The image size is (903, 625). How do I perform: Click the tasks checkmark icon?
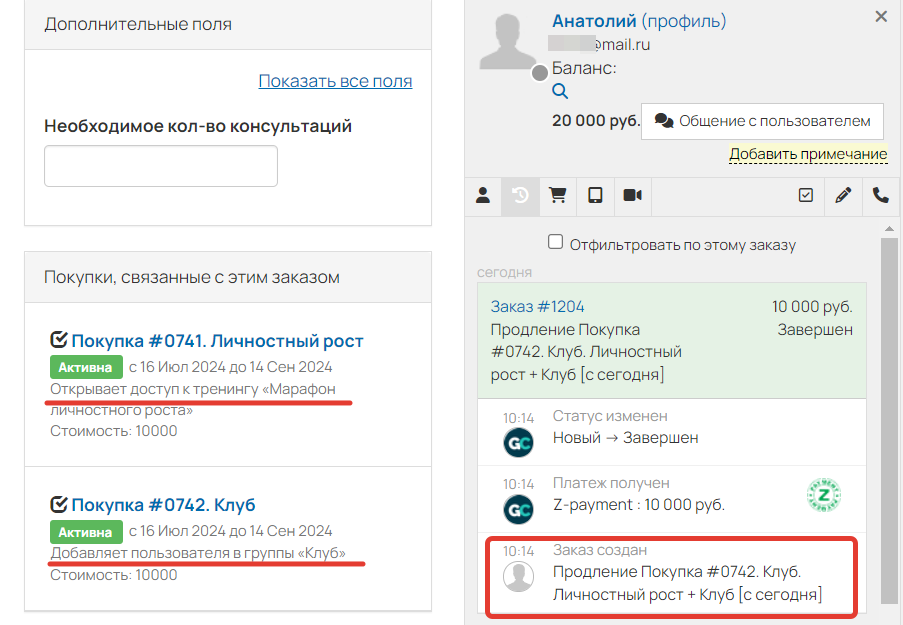pos(806,196)
